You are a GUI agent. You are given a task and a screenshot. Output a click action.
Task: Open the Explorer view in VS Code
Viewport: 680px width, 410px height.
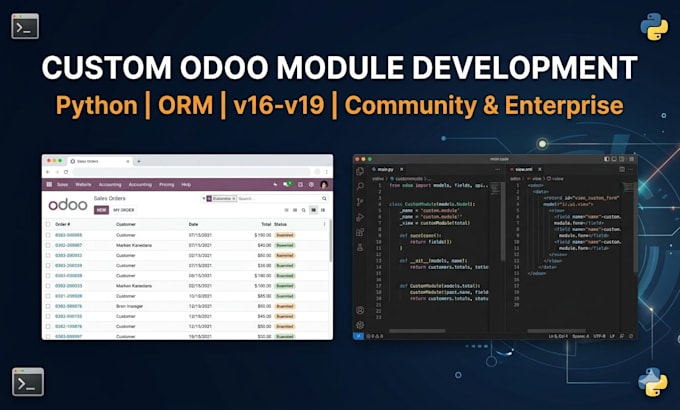tap(360, 171)
